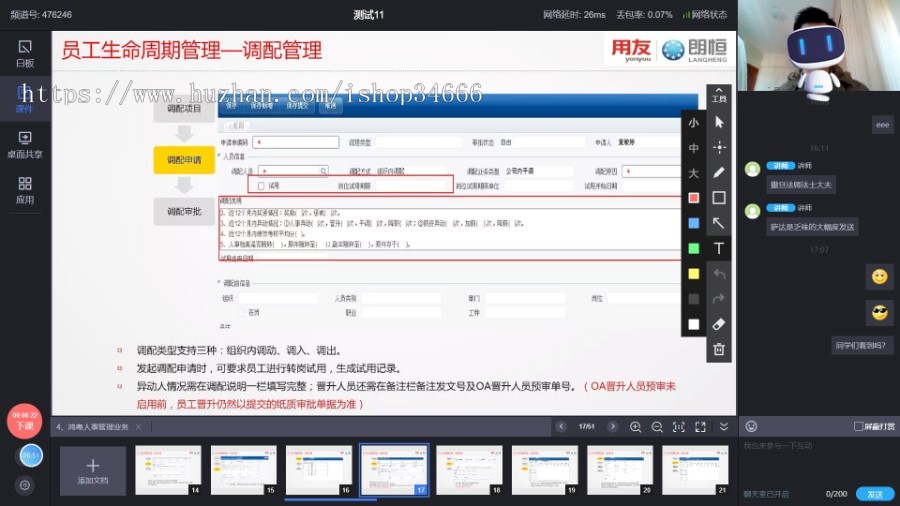This screenshot has height=506, width=900.
Task: Open slide thumbnail 16
Action: [319, 470]
